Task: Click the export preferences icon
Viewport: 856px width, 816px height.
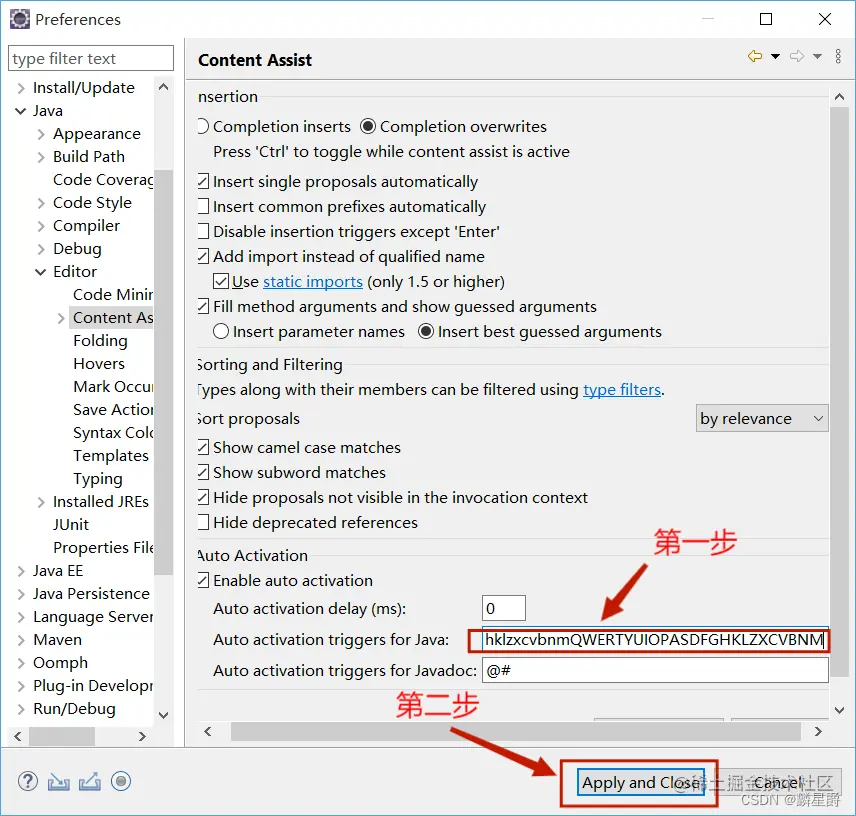Action: pyautogui.click(x=90, y=782)
